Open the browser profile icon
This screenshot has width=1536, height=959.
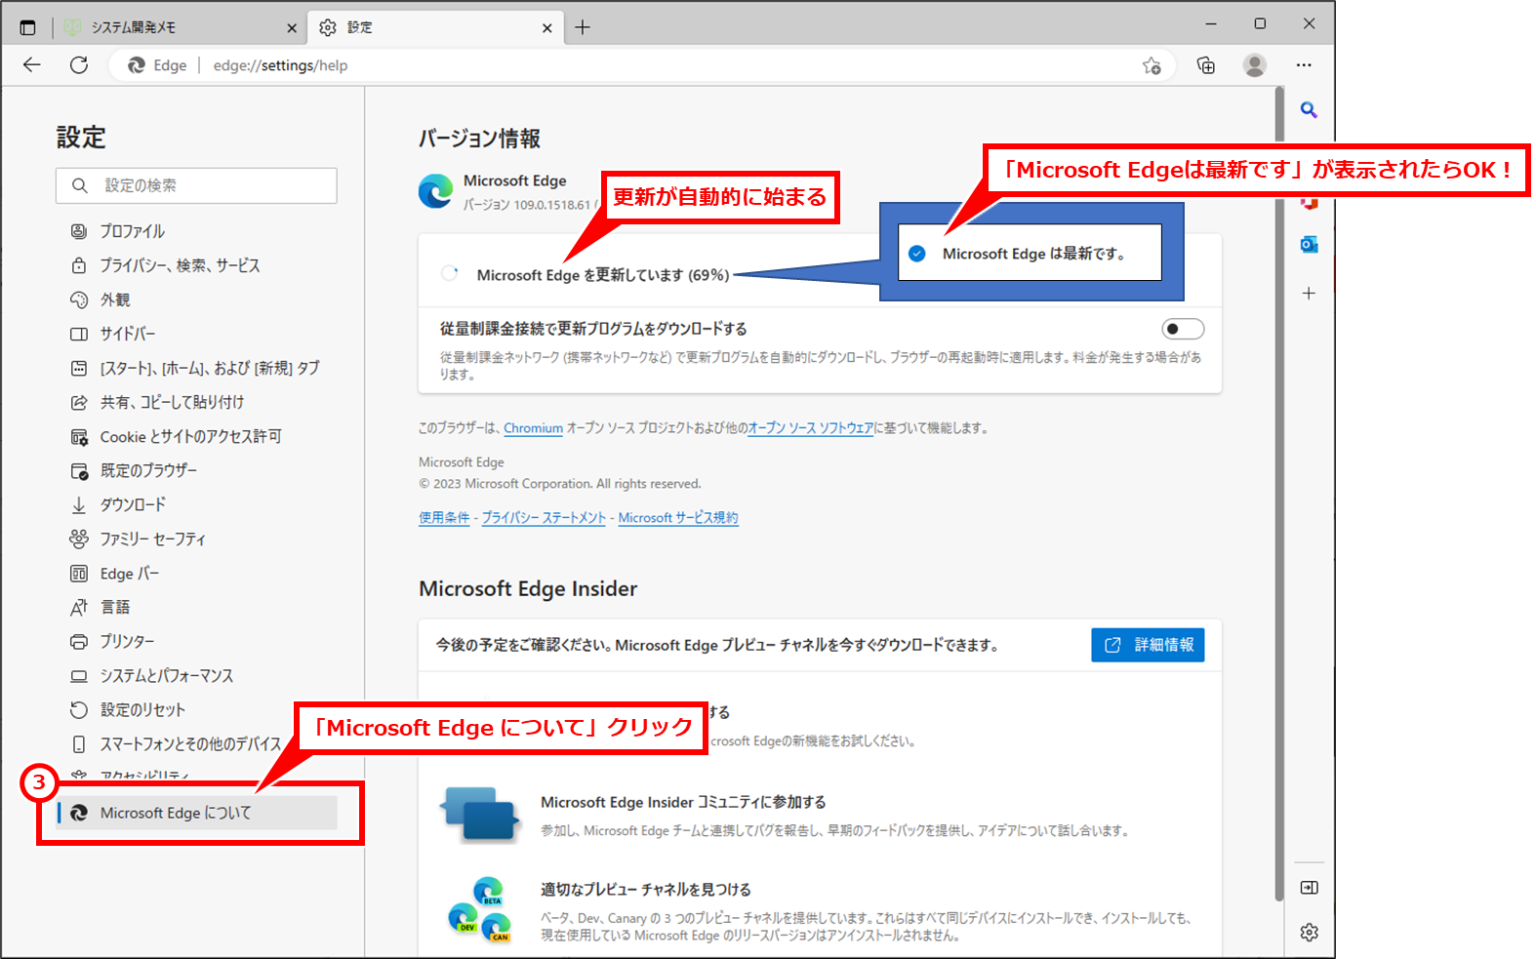coord(1254,65)
